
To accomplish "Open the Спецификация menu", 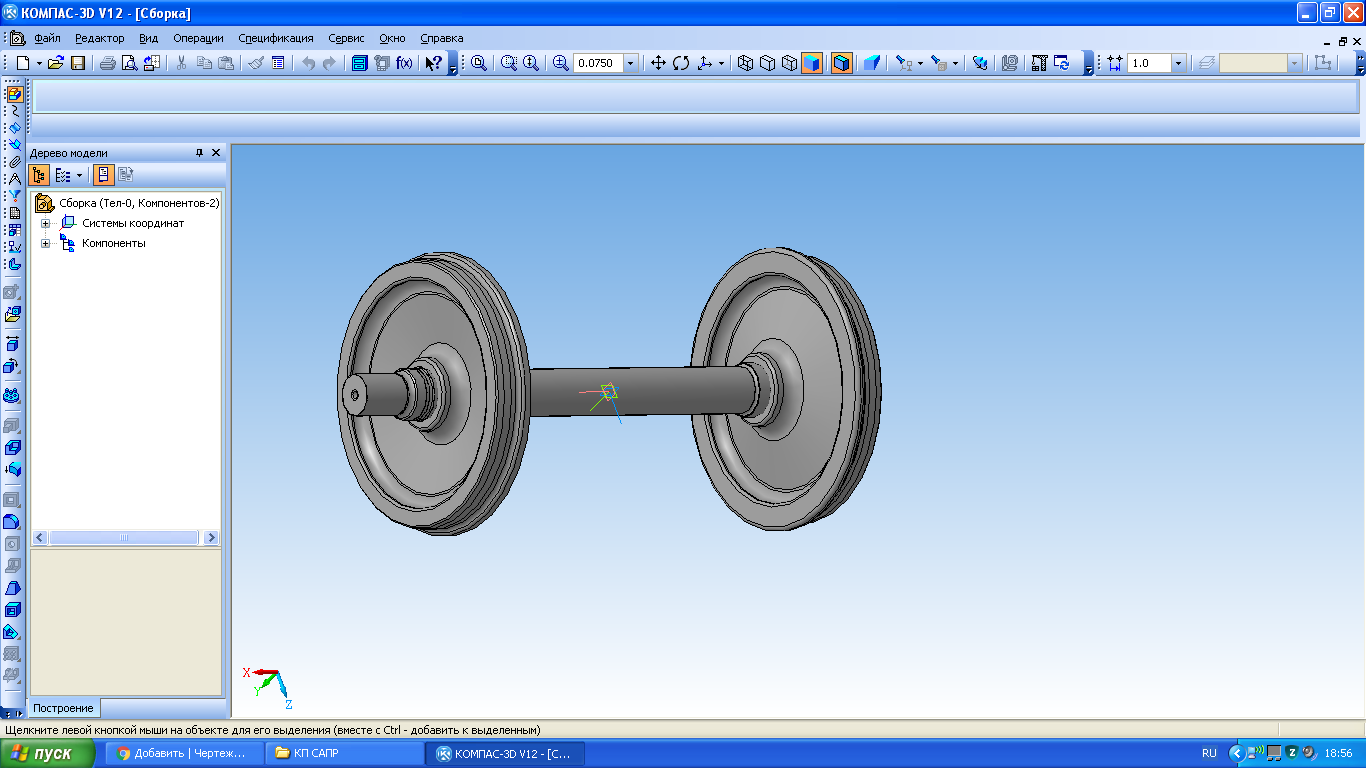I will 276,38.
